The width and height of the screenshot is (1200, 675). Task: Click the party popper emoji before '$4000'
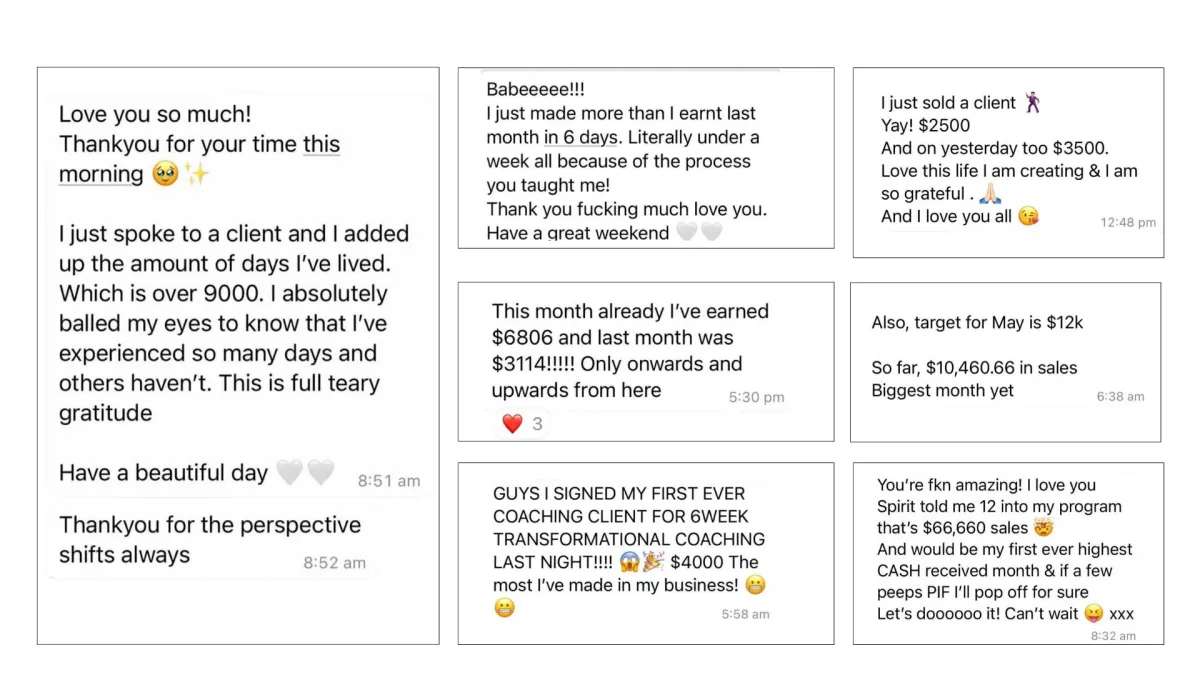point(654,562)
